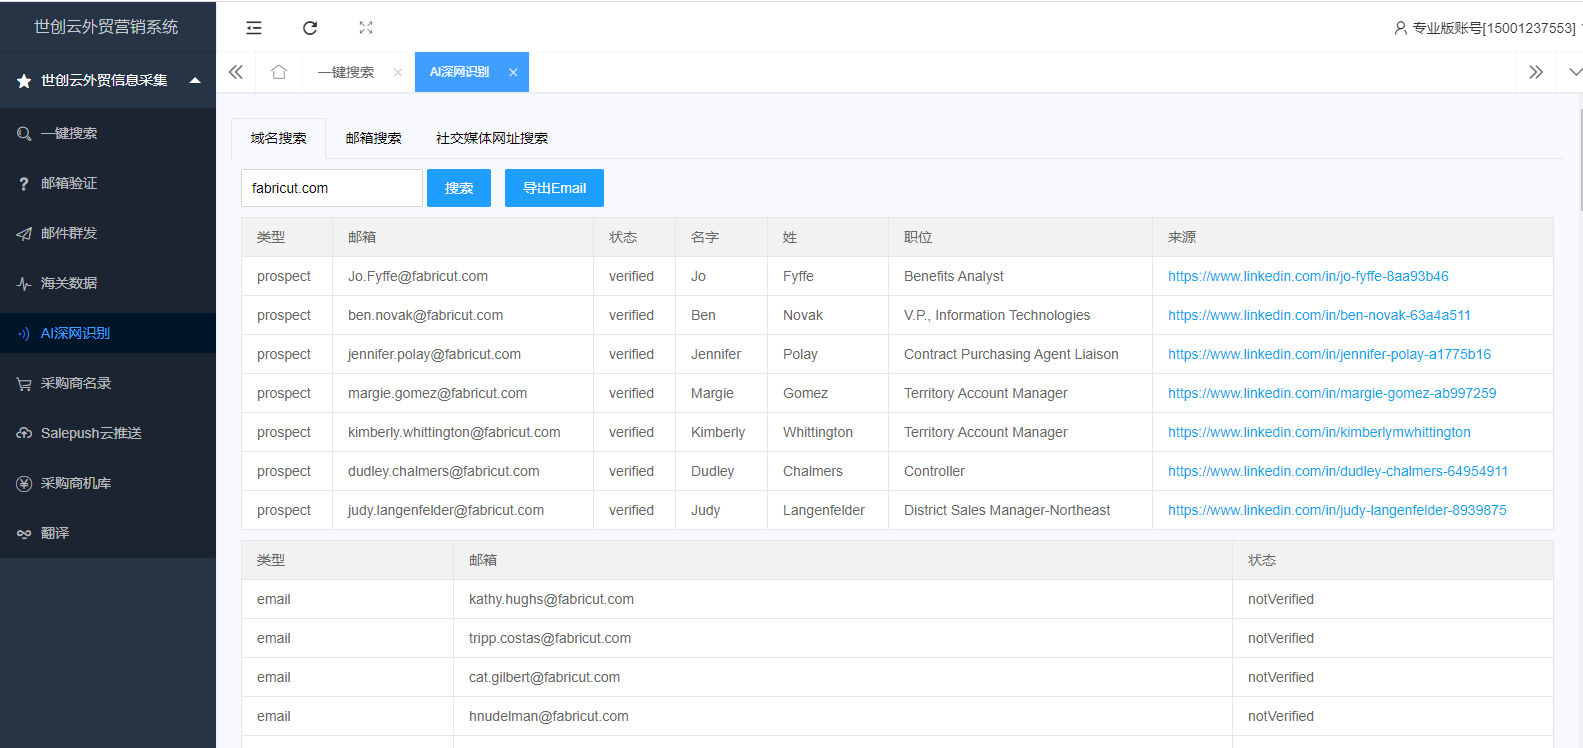Click the domain input field with fabricut.com

(x=332, y=188)
